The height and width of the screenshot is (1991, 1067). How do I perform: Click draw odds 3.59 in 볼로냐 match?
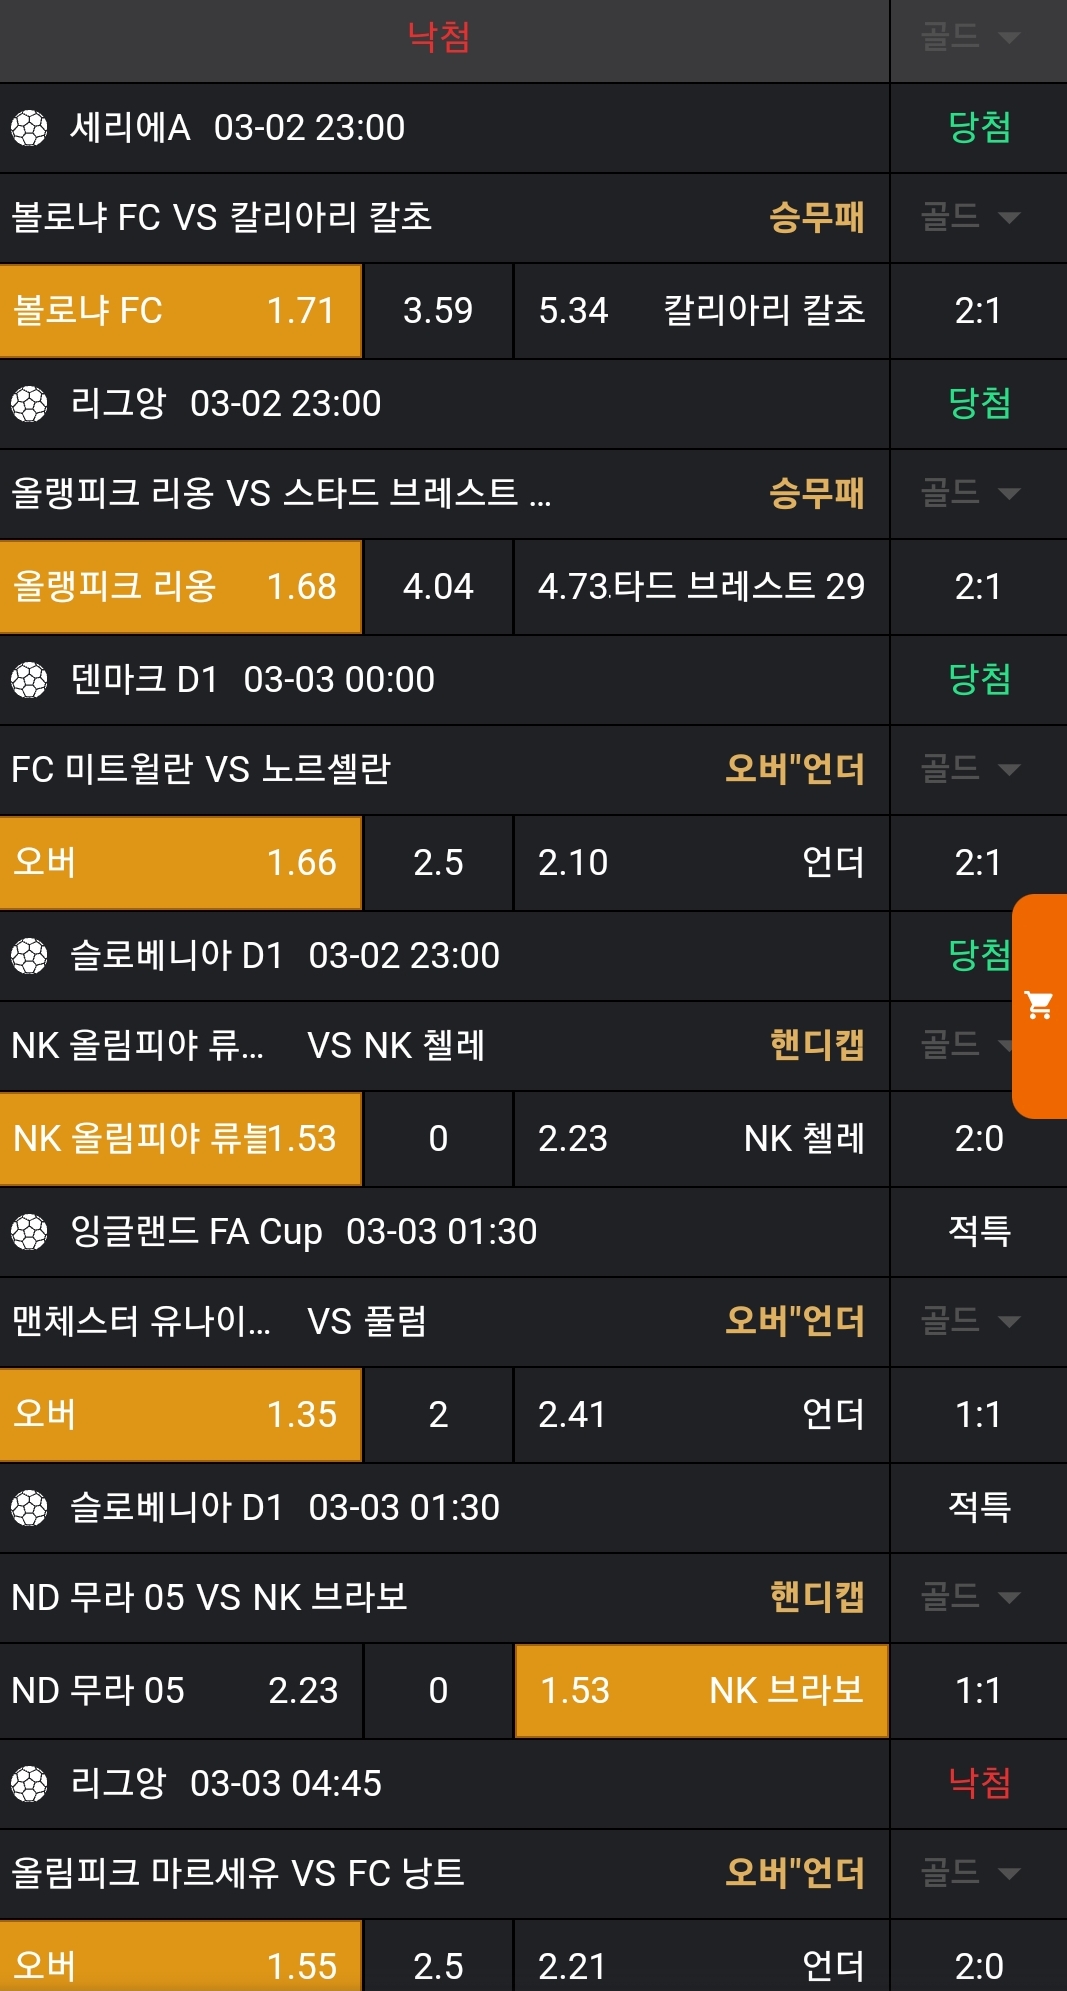438,311
